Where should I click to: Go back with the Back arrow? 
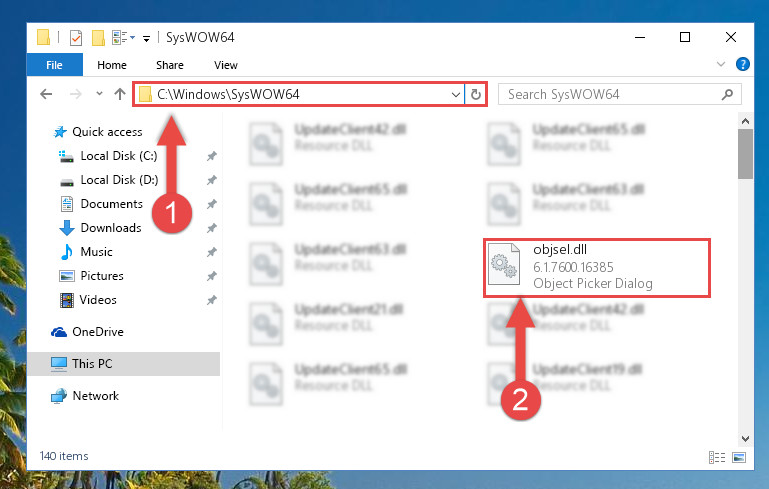click(46, 94)
